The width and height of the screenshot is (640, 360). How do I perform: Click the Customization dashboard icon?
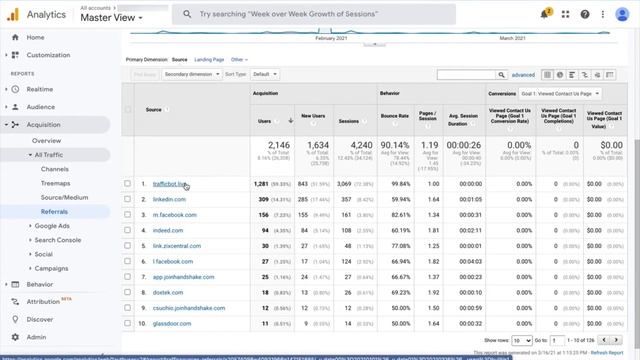tap(16, 55)
